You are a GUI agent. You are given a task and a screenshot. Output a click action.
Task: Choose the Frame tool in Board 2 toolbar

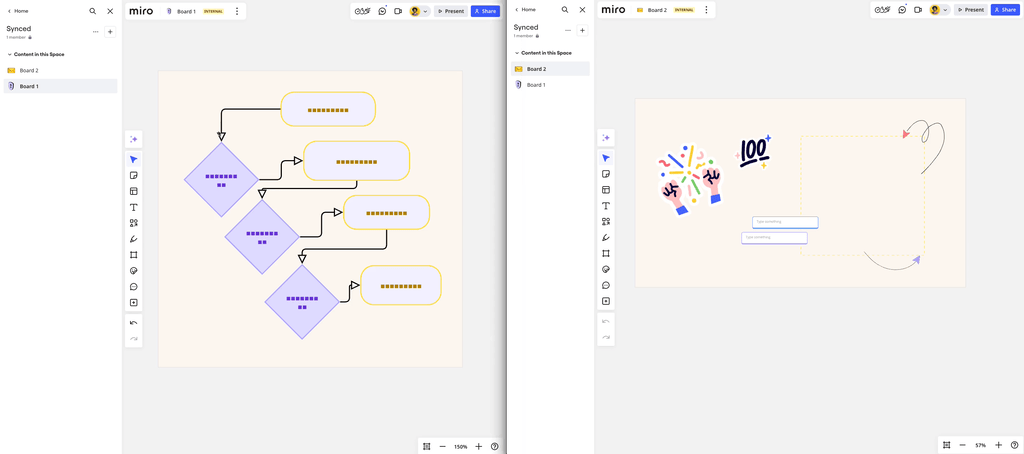click(606, 254)
